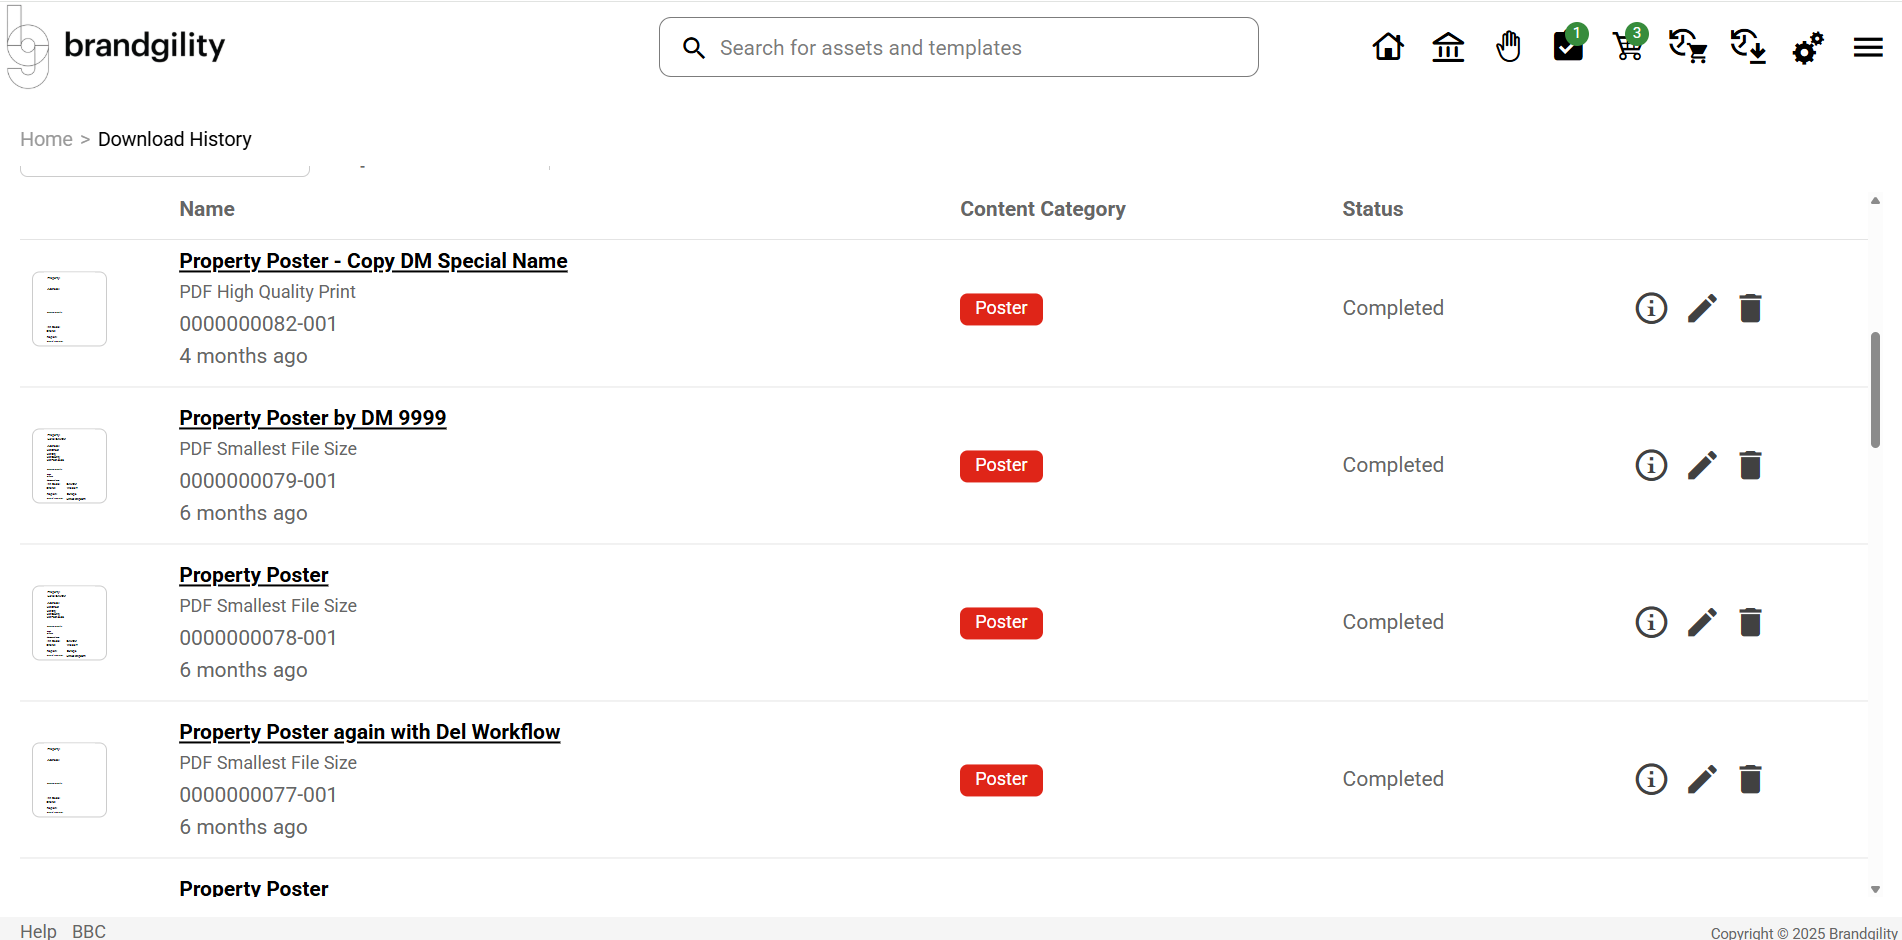Image resolution: width=1902 pixels, height=940 pixels.
Task: Open order history cart icon
Action: tap(1687, 47)
